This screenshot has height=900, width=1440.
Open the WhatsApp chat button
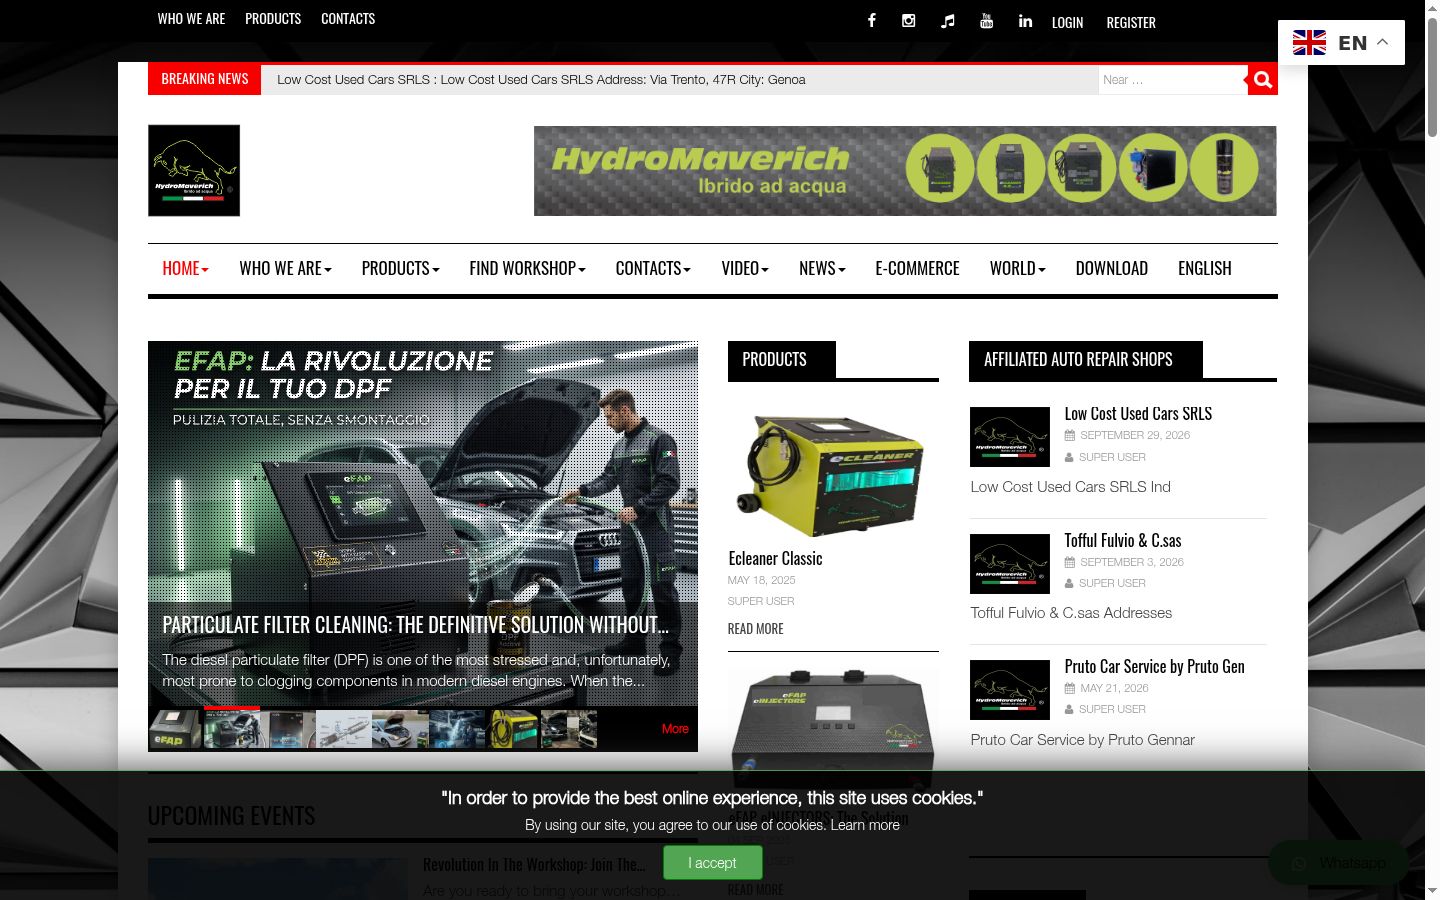click(1338, 863)
